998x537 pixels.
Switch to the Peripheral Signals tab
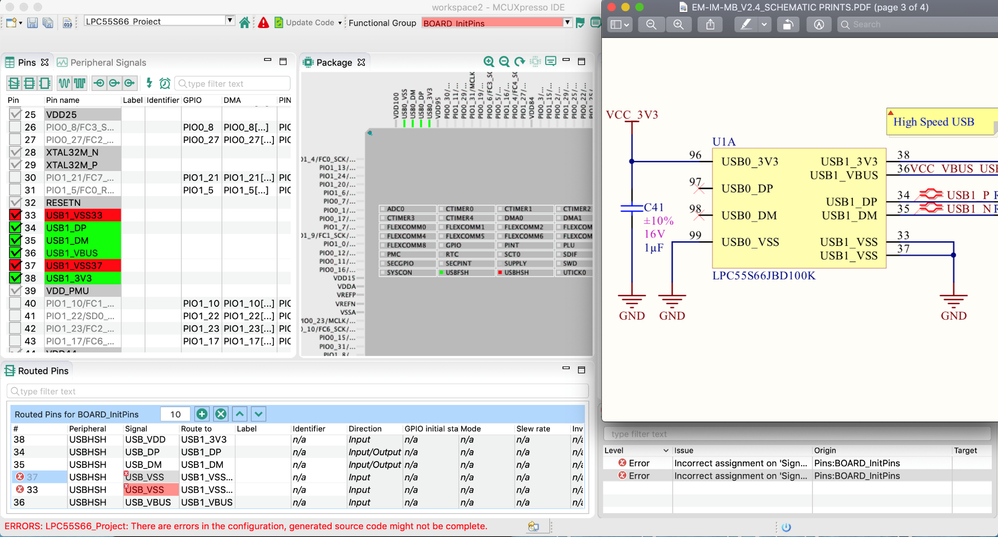point(103,62)
